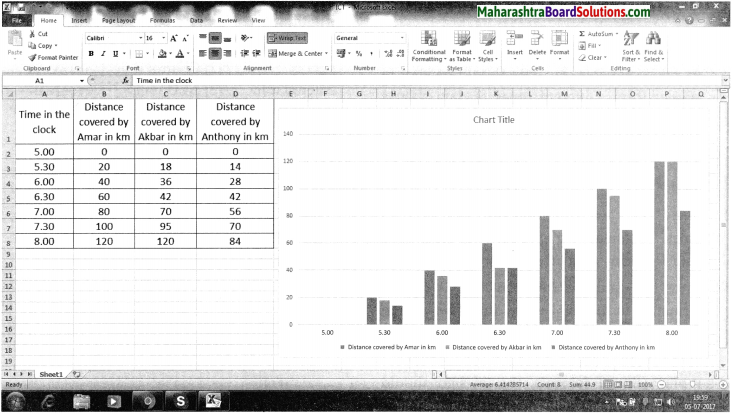
Task: Click the Format Painter brush
Action: pyautogui.click(x=32, y=57)
